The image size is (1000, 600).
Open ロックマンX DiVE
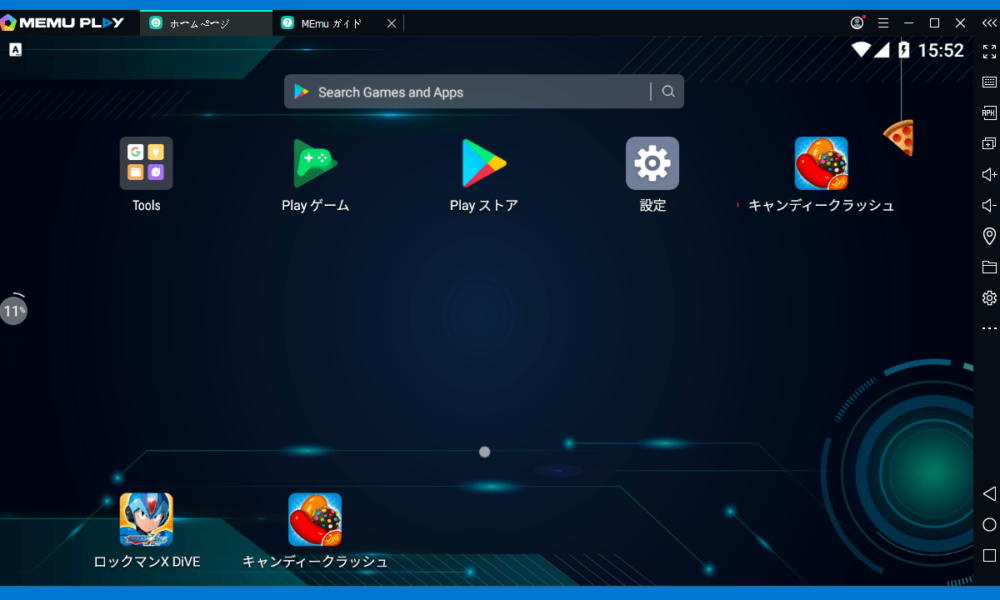coord(146,518)
